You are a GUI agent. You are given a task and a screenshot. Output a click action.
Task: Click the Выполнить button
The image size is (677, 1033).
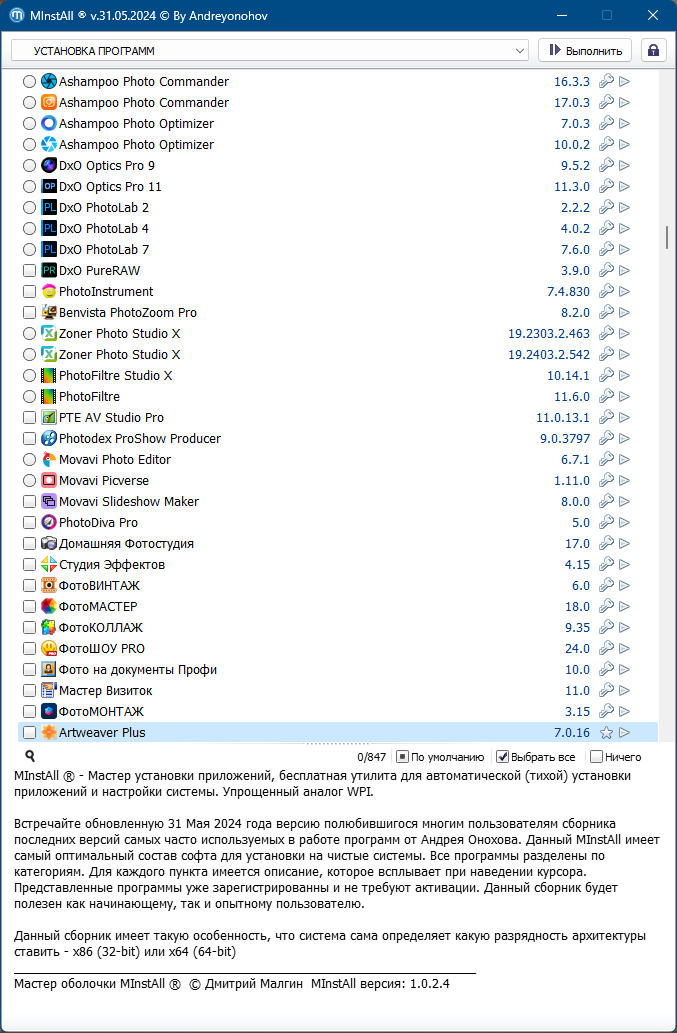click(585, 51)
